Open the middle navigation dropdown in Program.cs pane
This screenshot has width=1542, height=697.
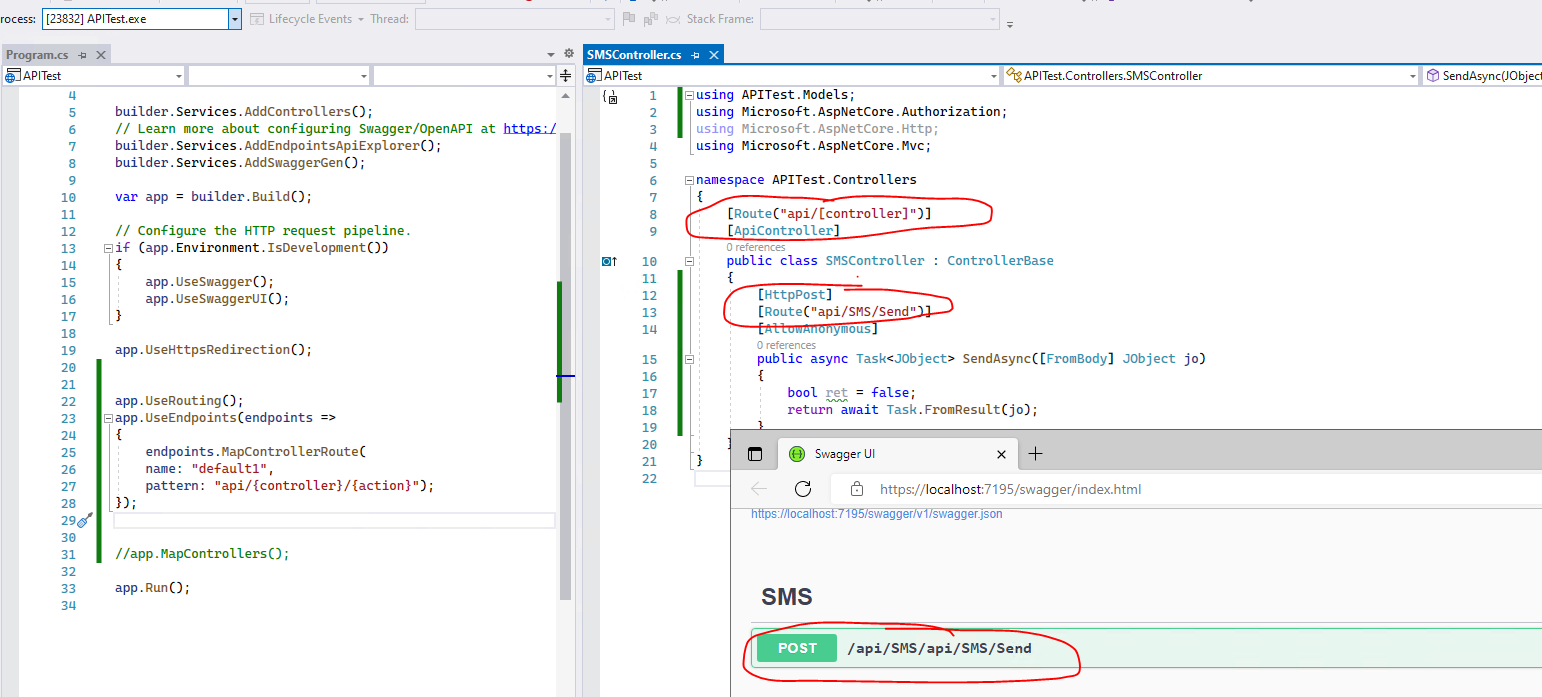click(x=279, y=76)
